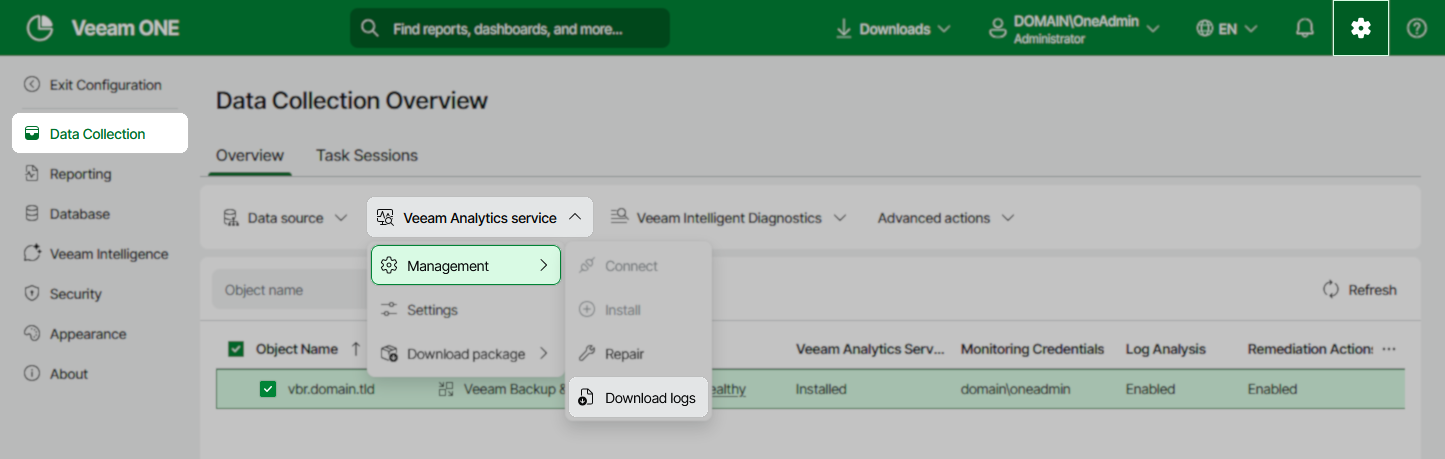1445x459 pixels.
Task: Choose Download logs from the submenu
Action: pos(638,398)
